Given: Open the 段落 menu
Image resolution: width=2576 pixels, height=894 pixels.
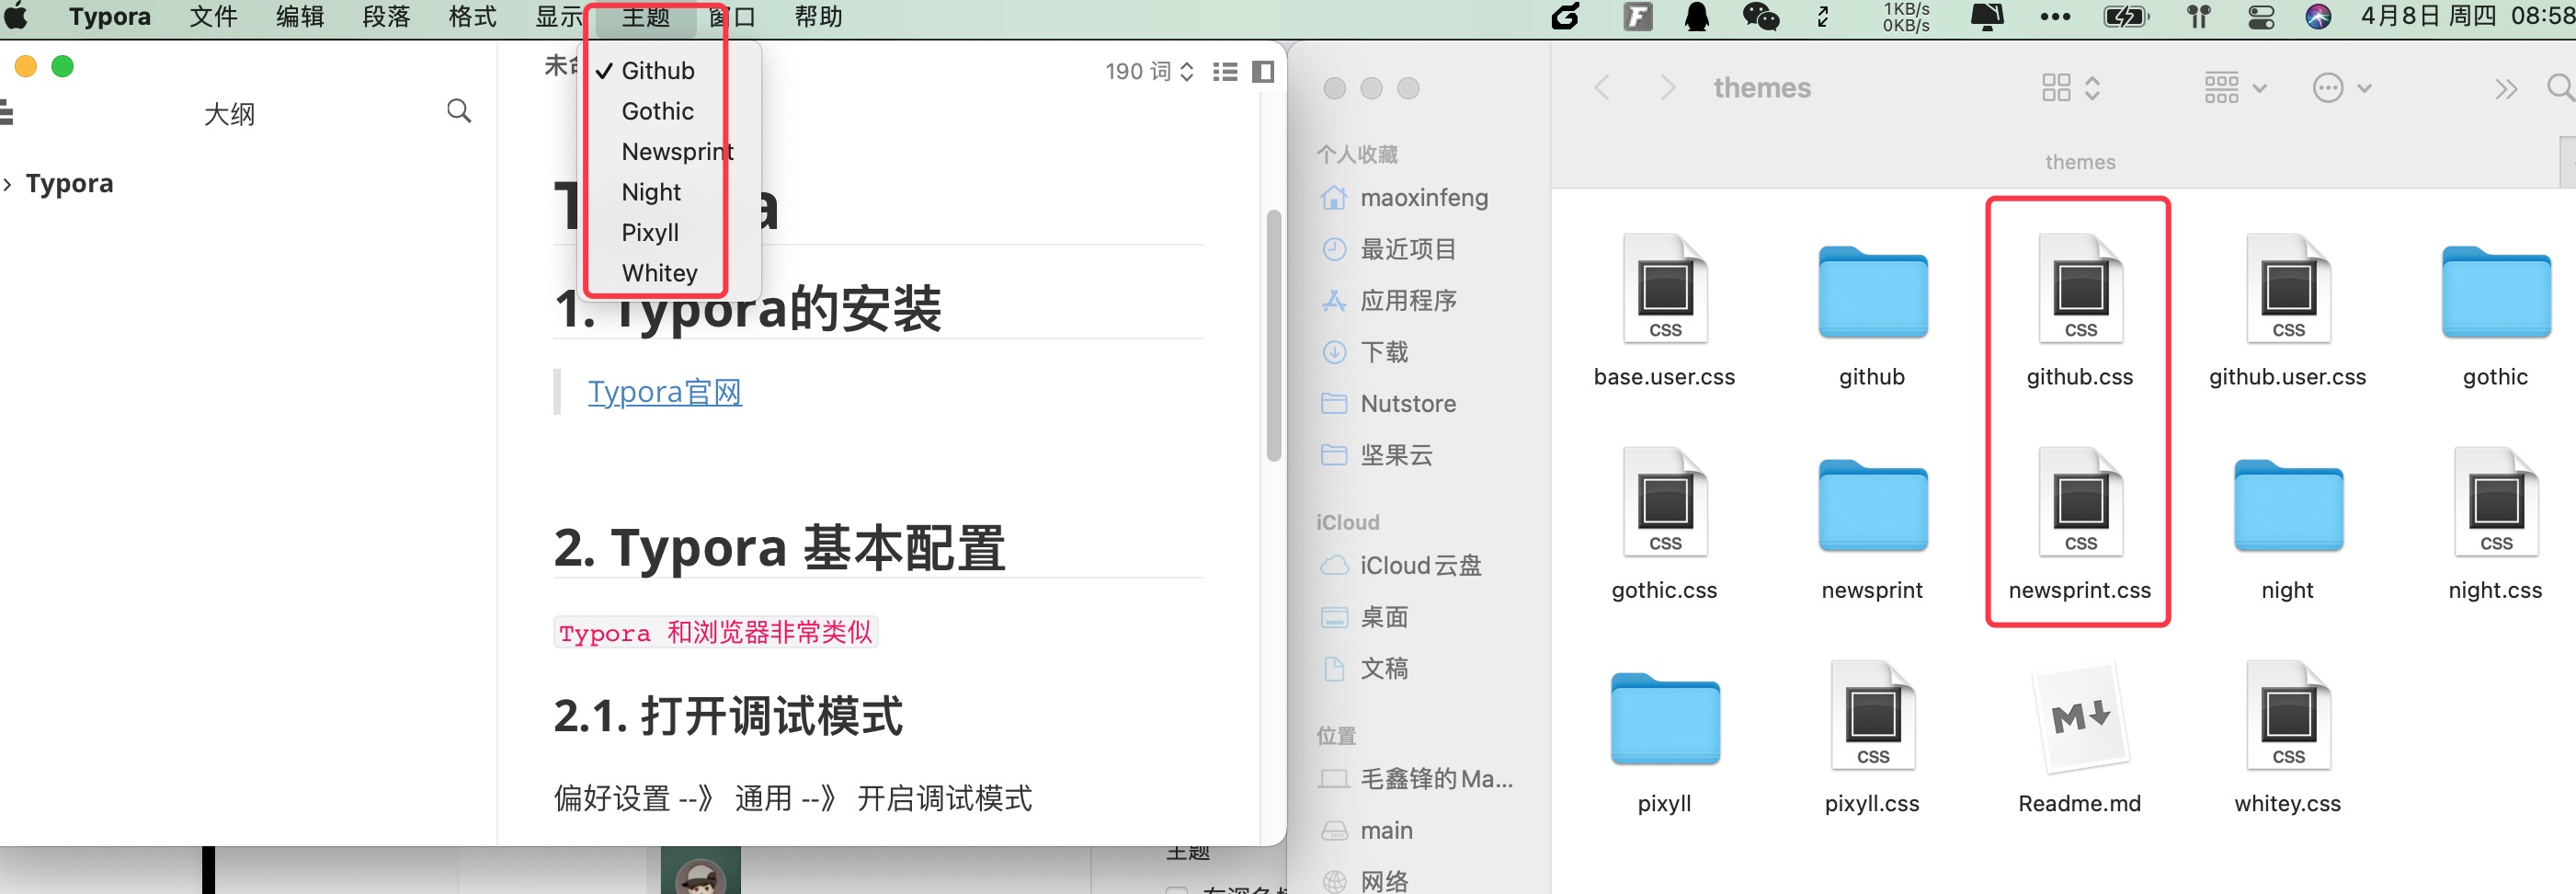Looking at the screenshot, I should pyautogui.click(x=386, y=17).
